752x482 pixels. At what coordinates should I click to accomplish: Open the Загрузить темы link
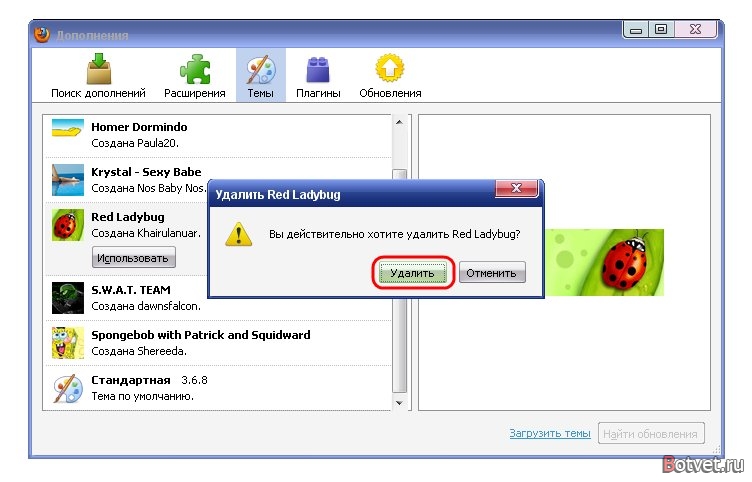pos(550,433)
